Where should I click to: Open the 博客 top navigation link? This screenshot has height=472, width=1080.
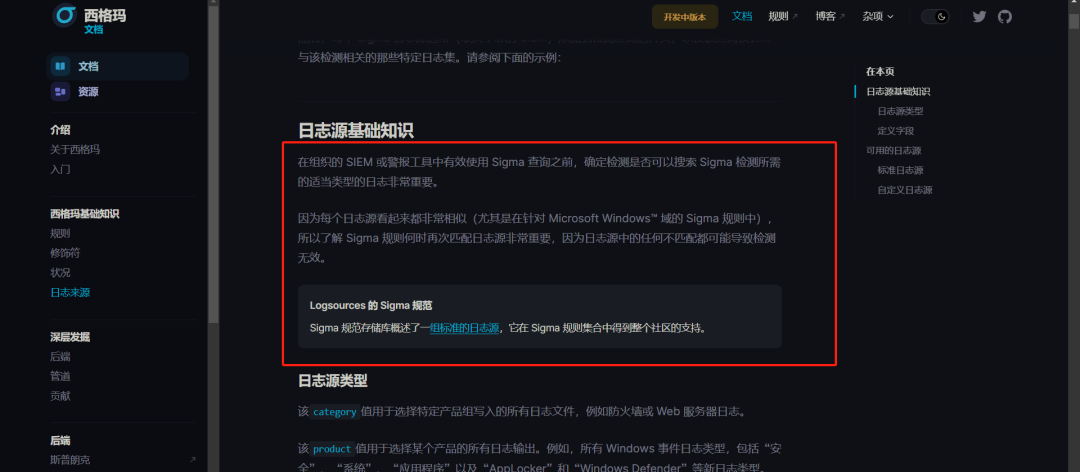[830, 17]
